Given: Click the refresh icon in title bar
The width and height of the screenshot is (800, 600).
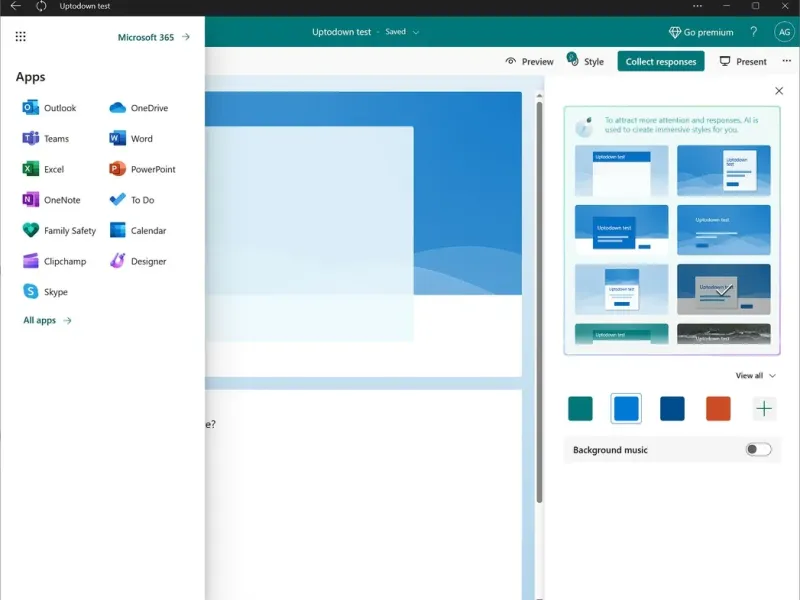Looking at the screenshot, I should (x=41, y=6).
